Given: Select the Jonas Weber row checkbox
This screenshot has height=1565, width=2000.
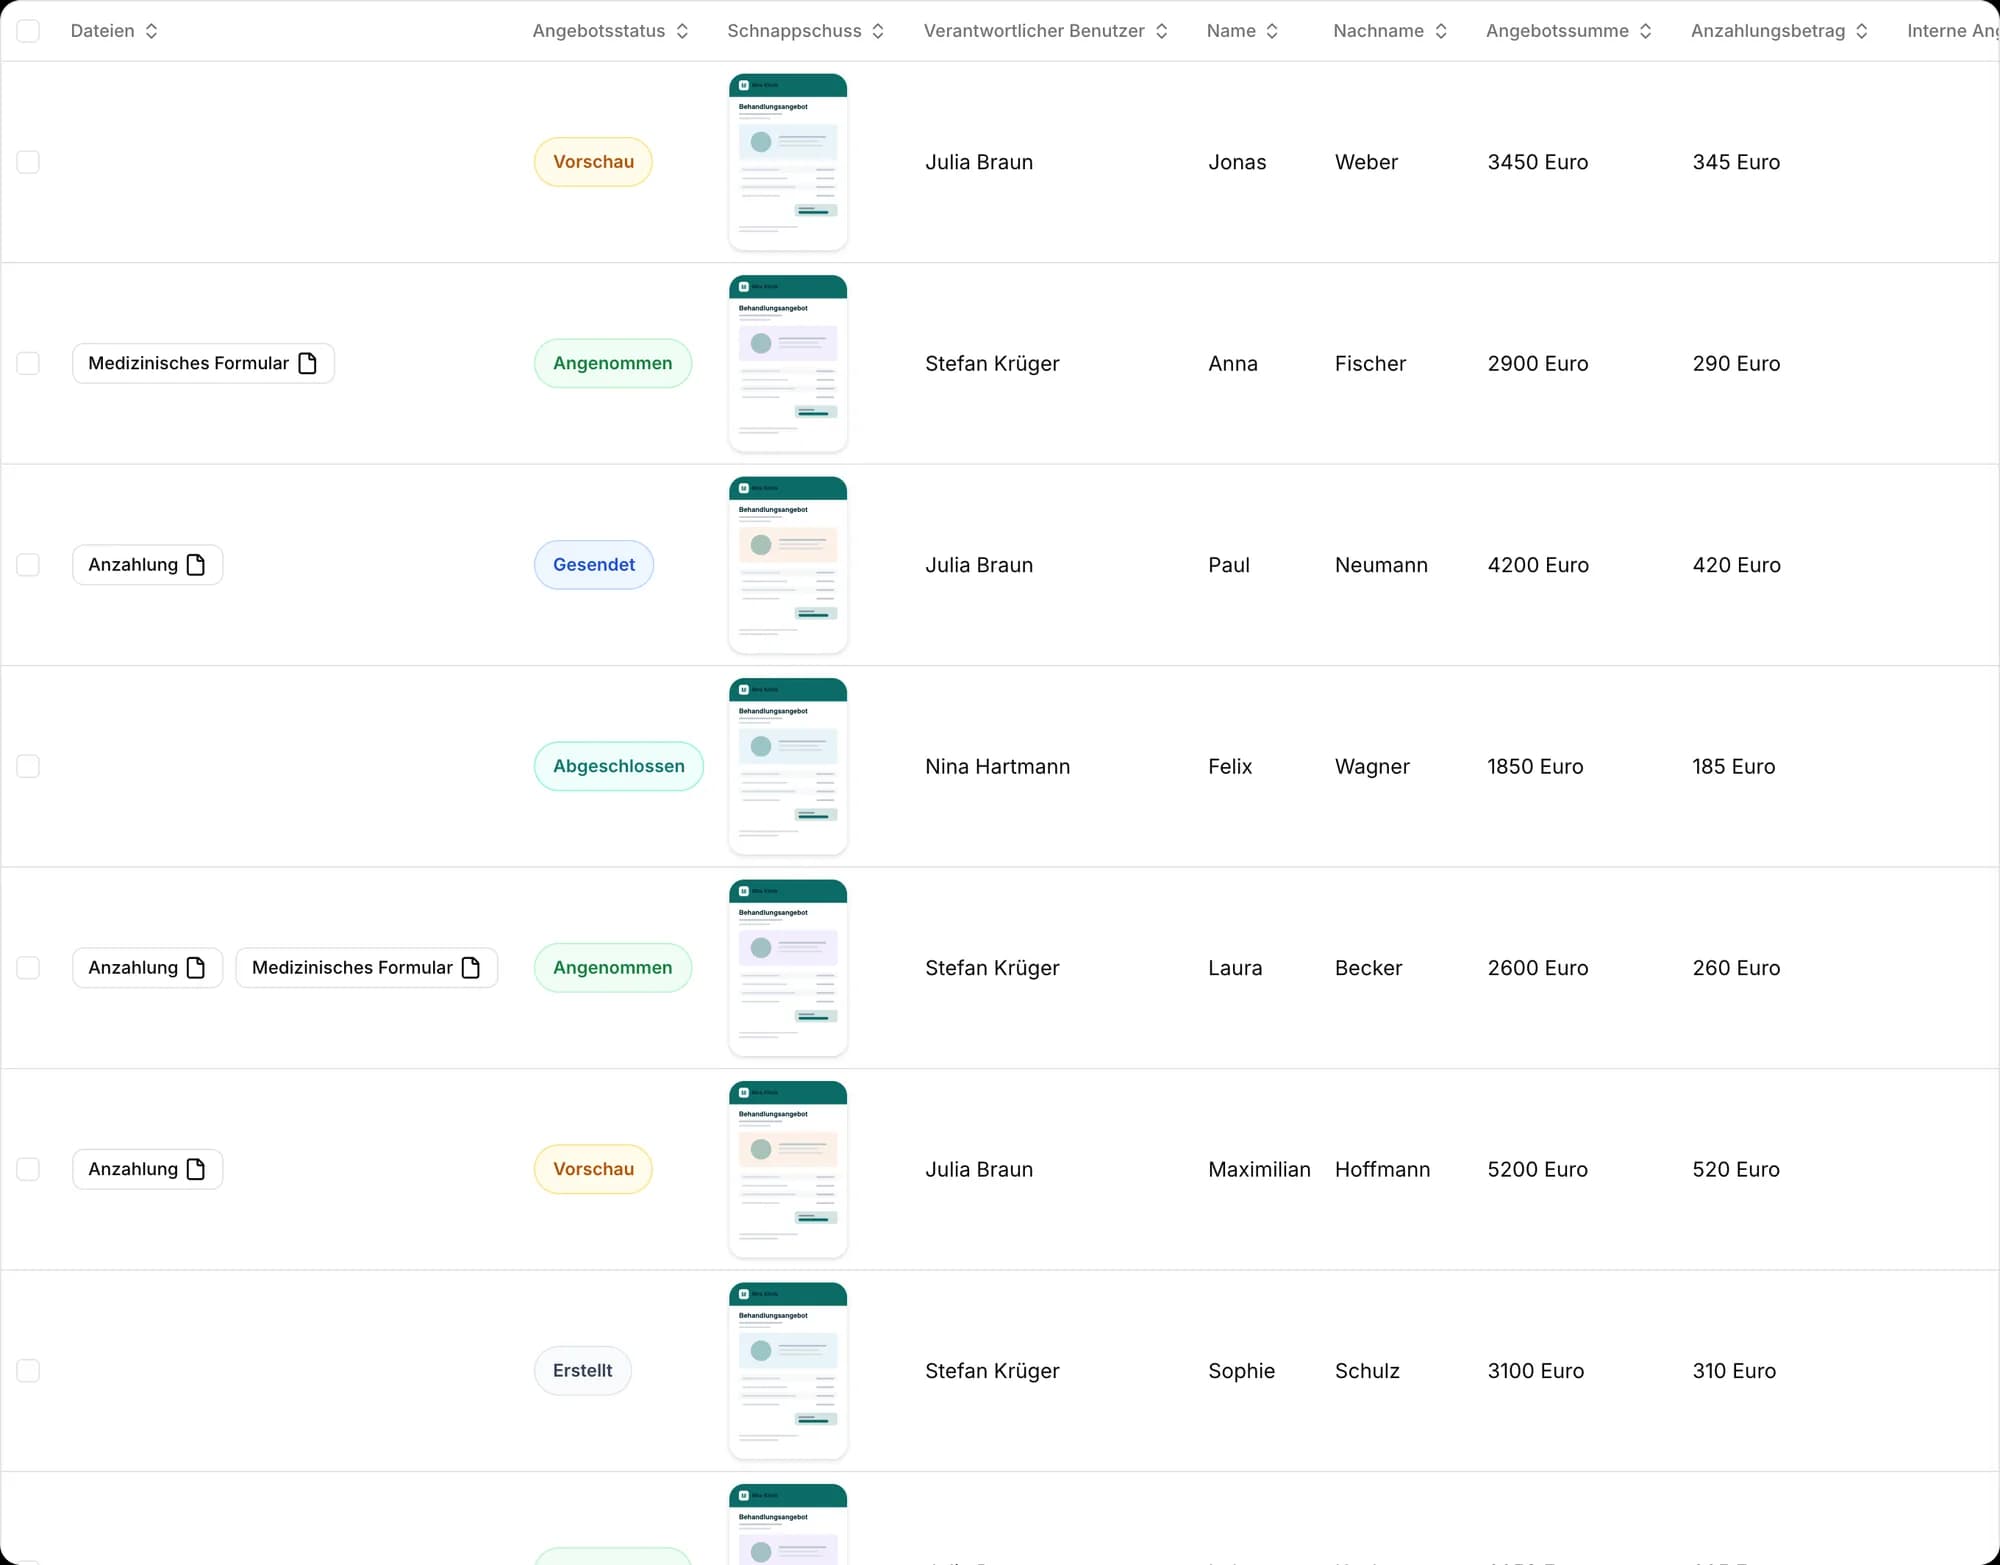Looking at the screenshot, I should pos(28,162).
